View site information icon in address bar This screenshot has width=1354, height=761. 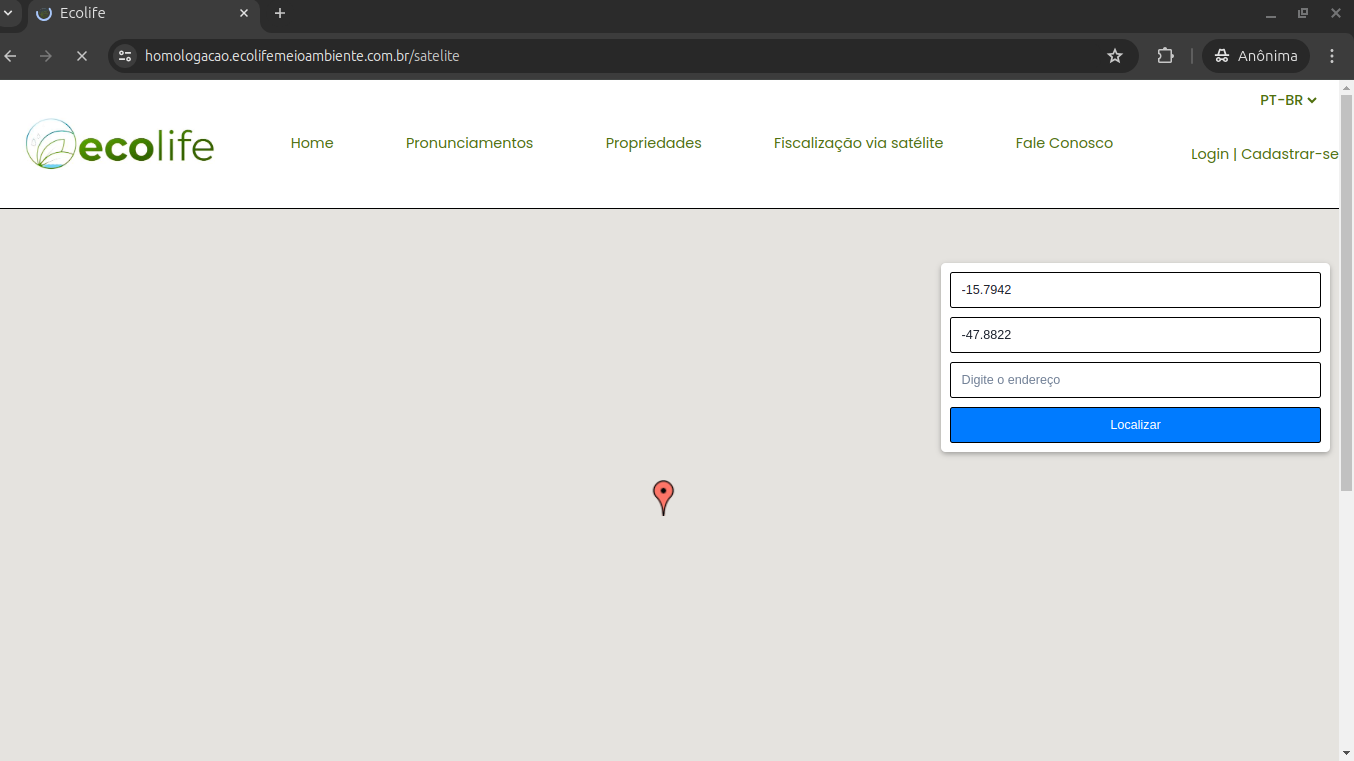(125, 56)
